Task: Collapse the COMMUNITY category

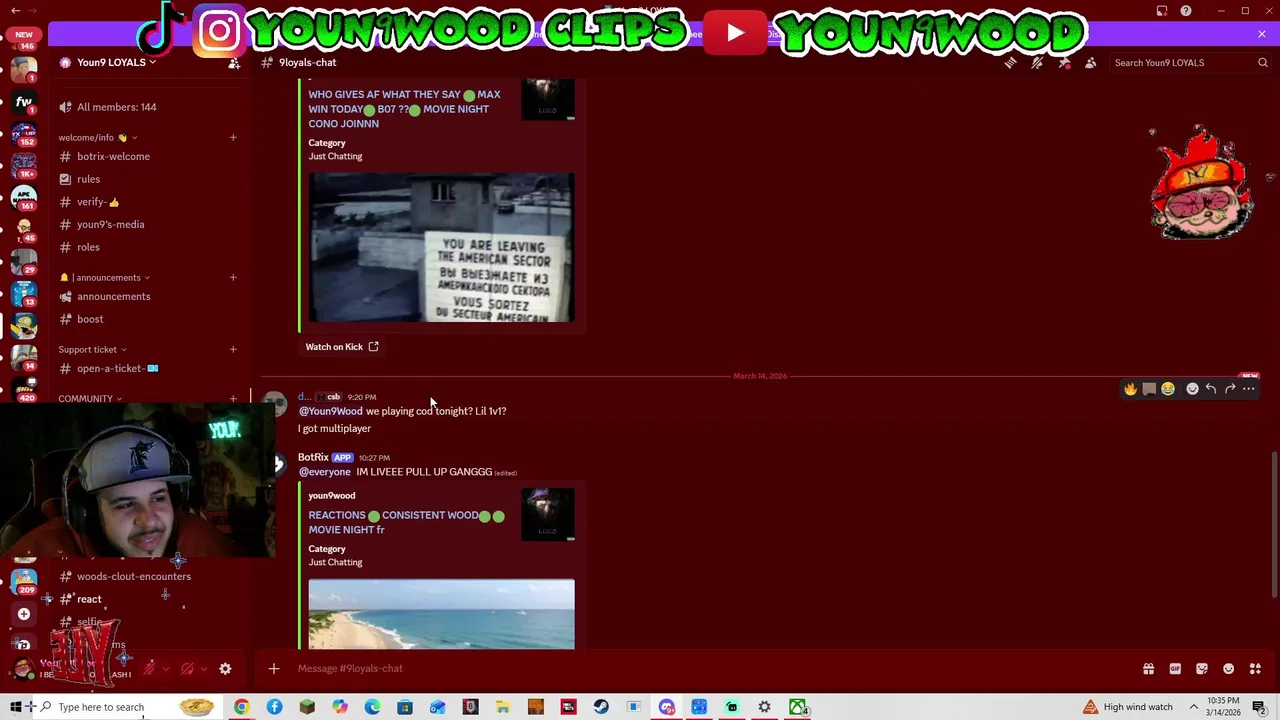Action: pos(90,398)
